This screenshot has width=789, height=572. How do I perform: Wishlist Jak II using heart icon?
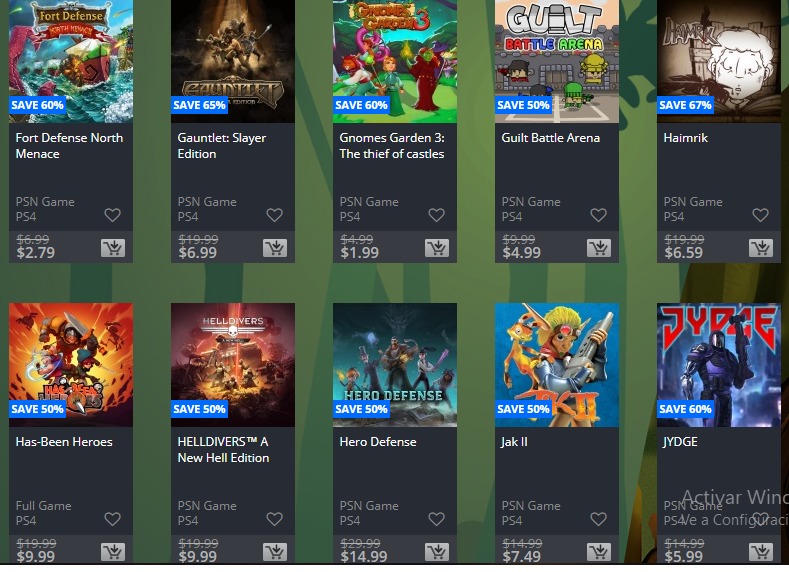coord(598,519)
